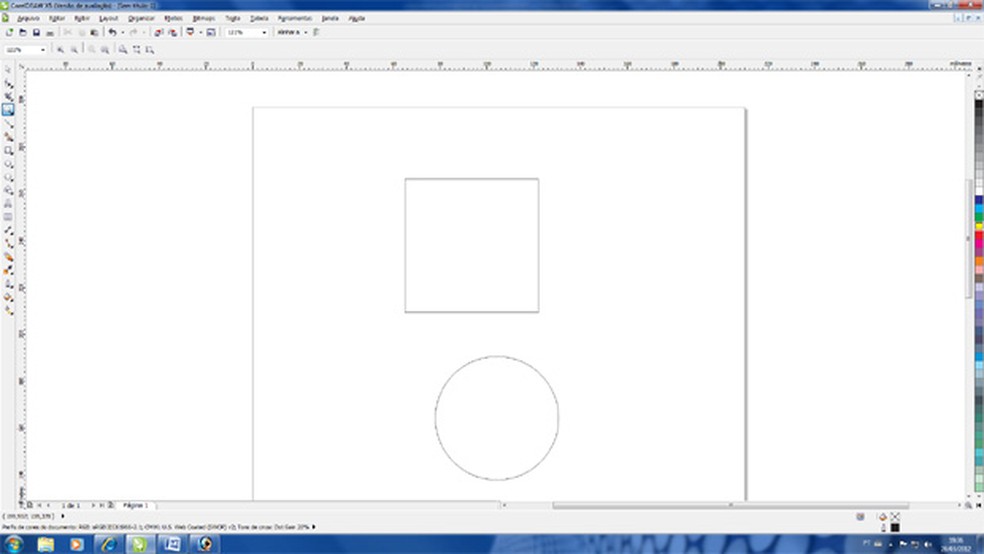
Task: Select the Freehand tool in the toolbox
Action: pos(8,124)
